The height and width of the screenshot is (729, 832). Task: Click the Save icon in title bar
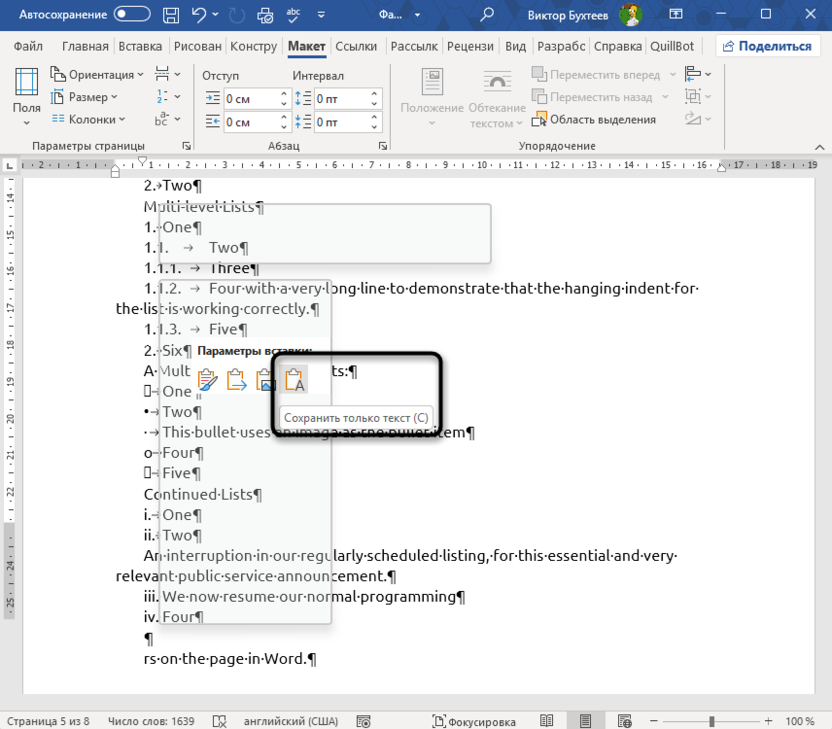point(172,15)
